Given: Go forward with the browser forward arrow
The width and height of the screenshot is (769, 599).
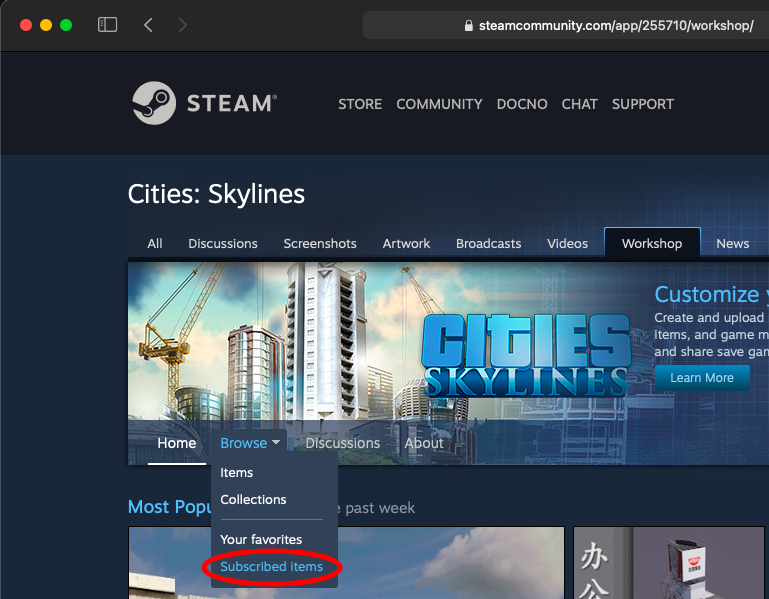Looking at the screenshot, I should (182, 25).
